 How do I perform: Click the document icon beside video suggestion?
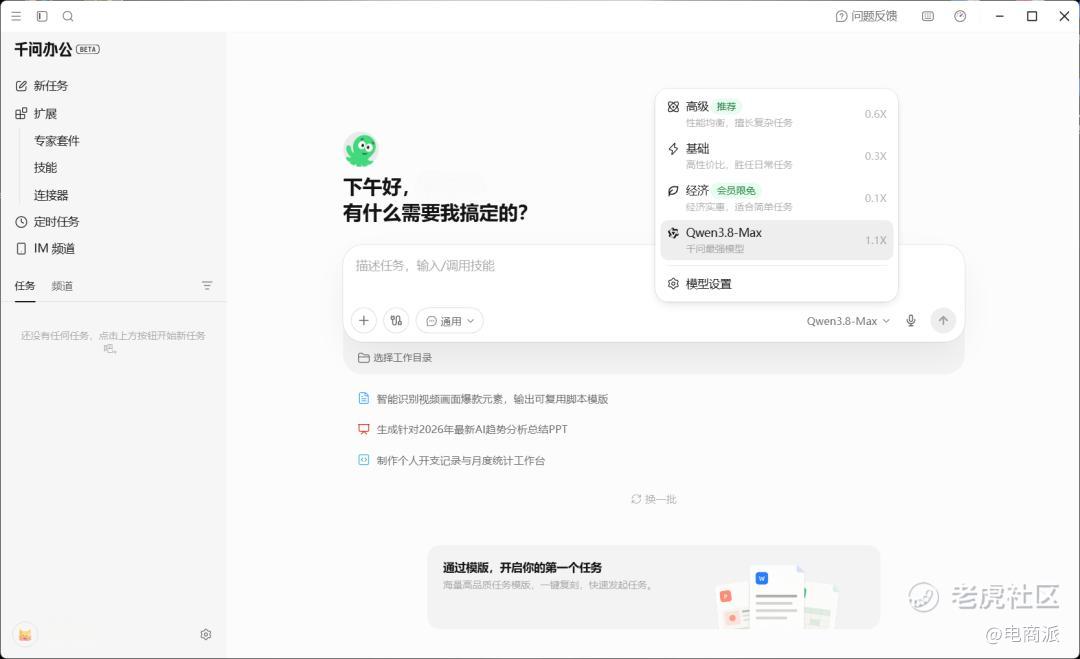coord(364,398)
